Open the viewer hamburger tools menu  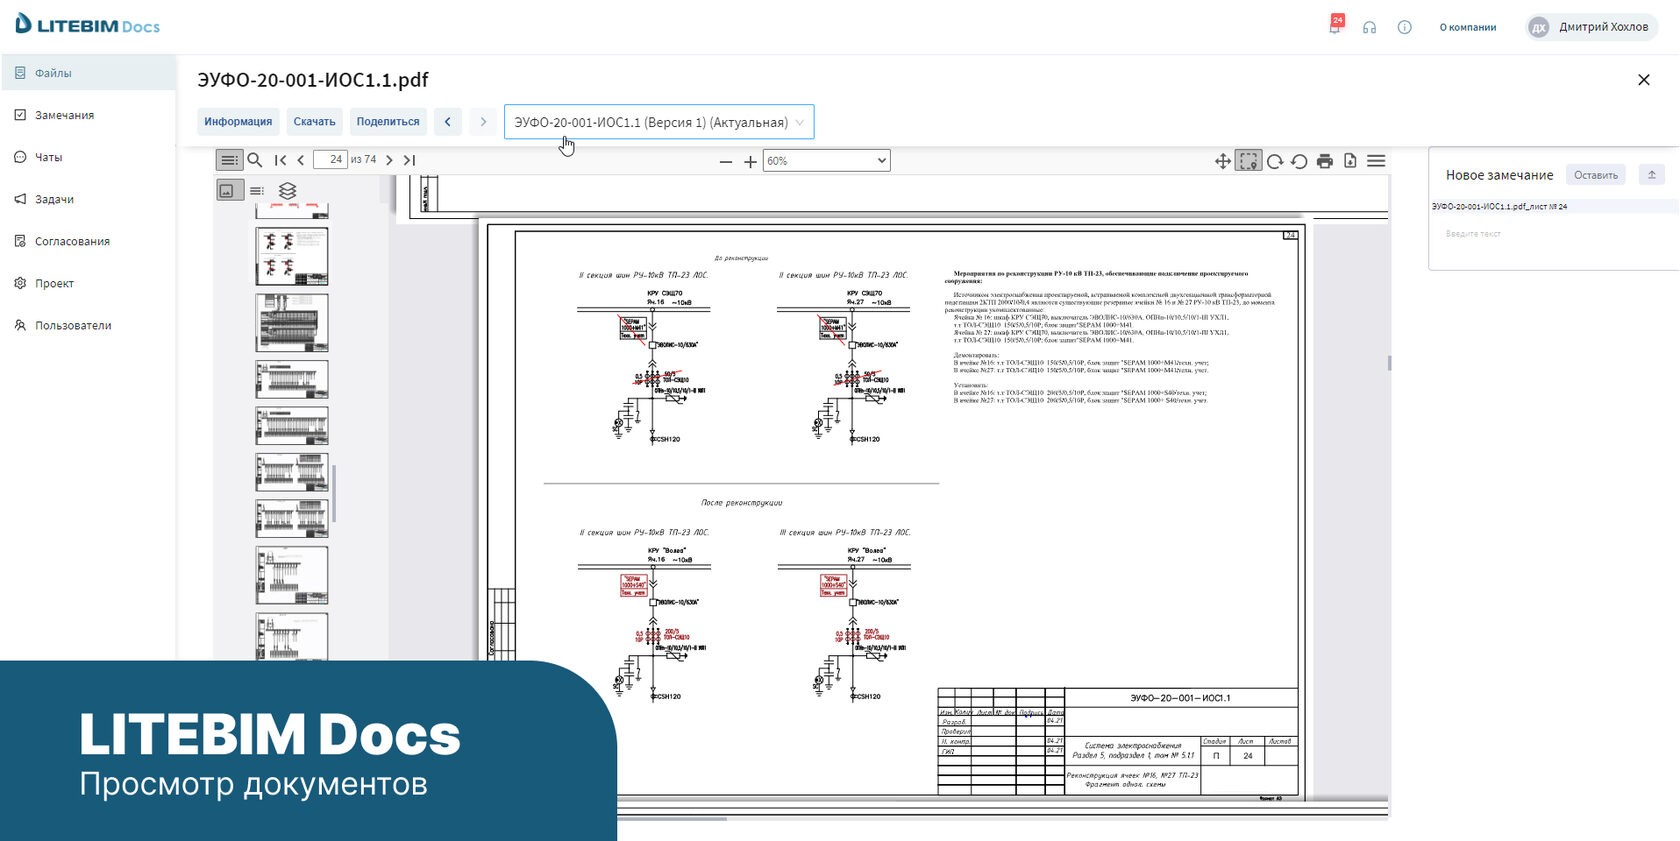[x=1376, y=161]
